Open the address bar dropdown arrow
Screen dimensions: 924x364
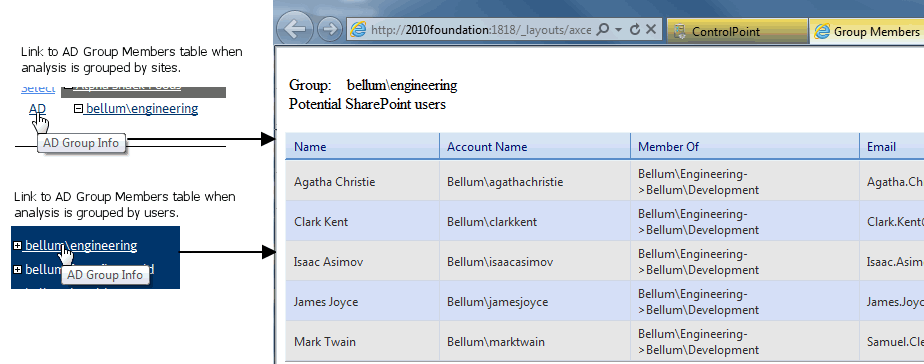point(618,29)
